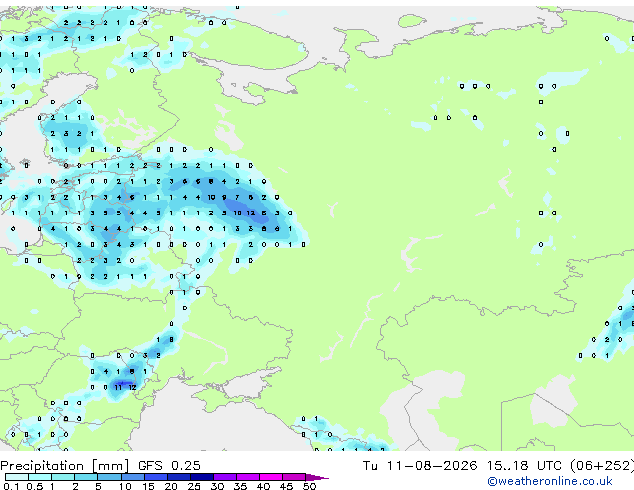This screenshot has height=490, width=634.
Task: Click the legend swatch between 0.5 and 1
Action: [40, 477]
